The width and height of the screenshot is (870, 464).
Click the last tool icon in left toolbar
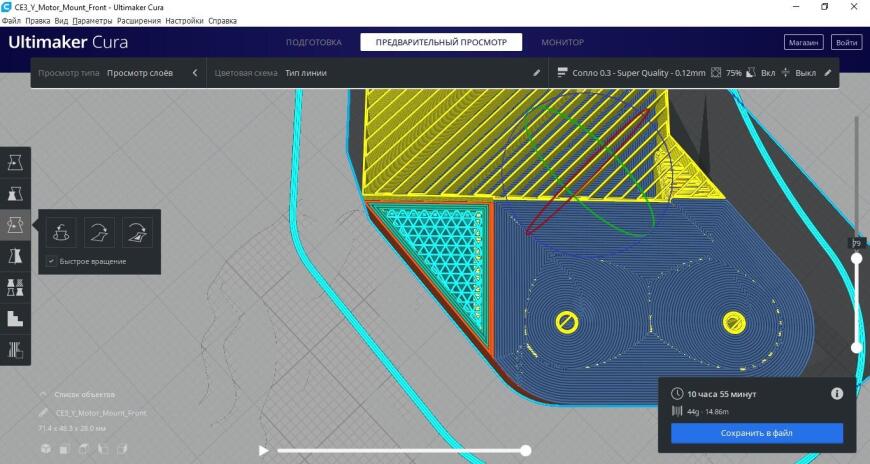click(15, 350)
